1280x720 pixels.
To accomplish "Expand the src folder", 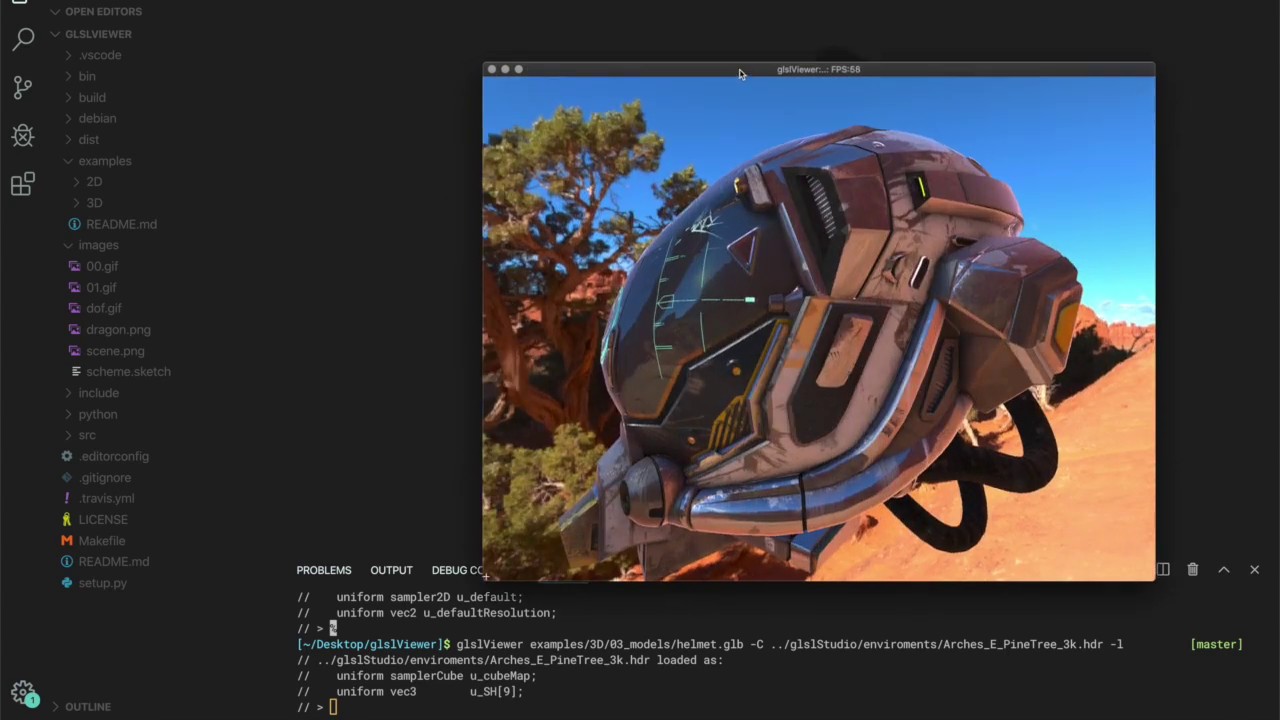I will [x=87, y=435].
